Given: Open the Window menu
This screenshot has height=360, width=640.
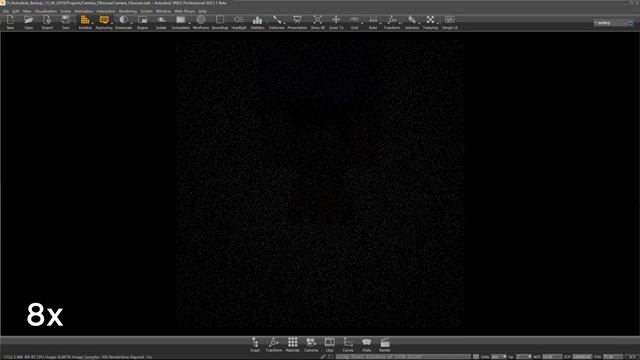Looking at the screenshot, I should click(x=163, y=11).
